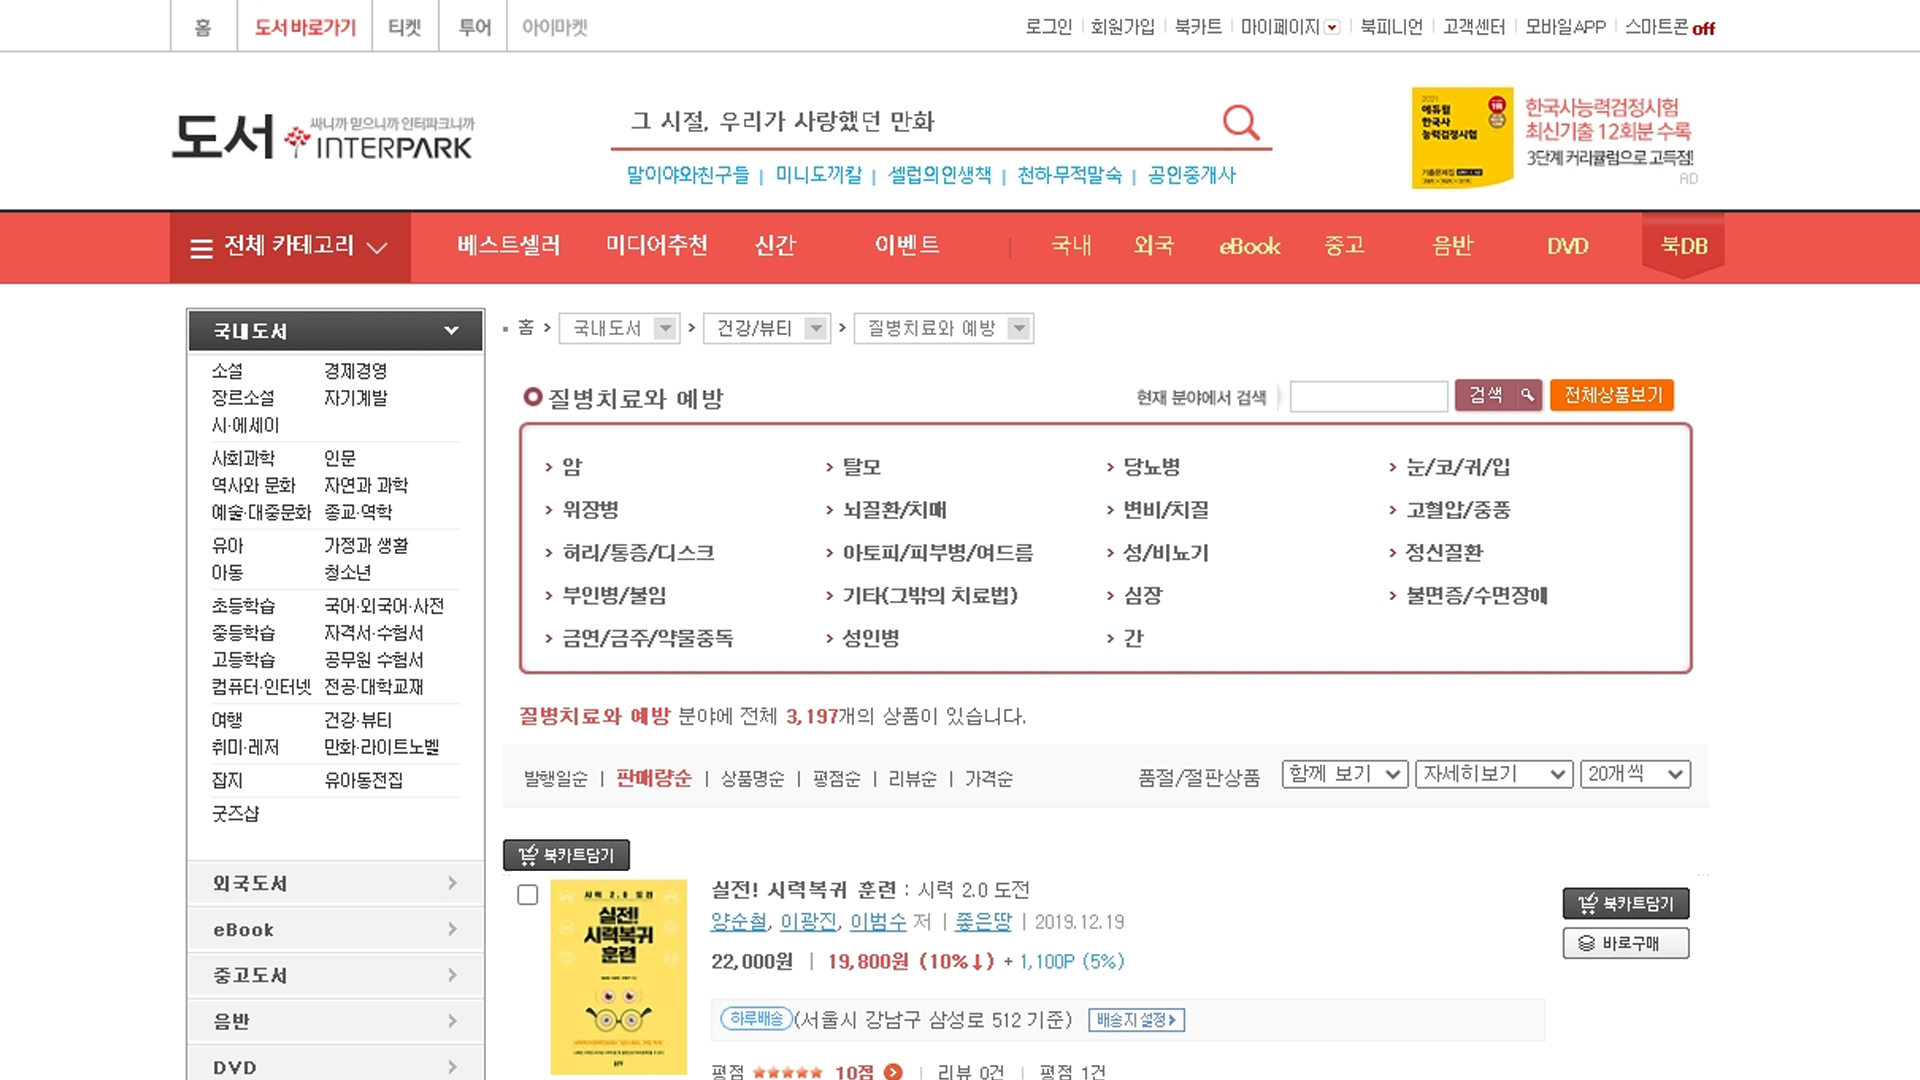Open the 베스트셀러 menu tab
Viewport: 1920px width, 1080px height.
[x=508, y=246]
